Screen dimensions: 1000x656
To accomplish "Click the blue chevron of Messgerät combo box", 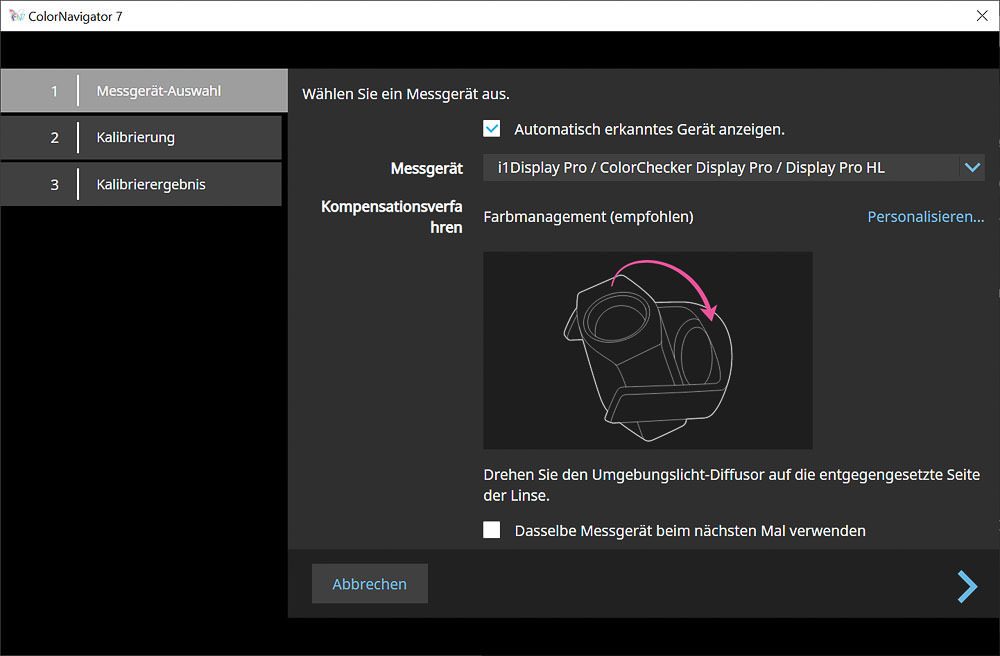I will pos(971,168).
